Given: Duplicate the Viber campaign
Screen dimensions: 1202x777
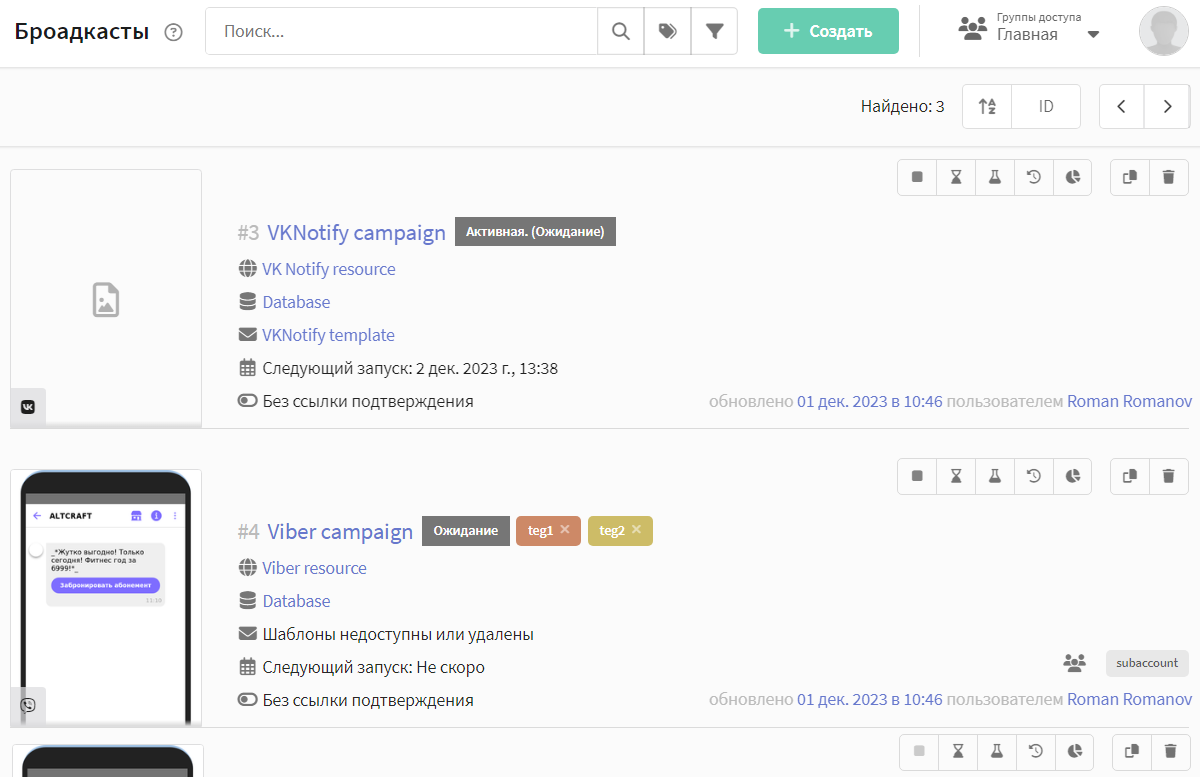Looking at the screenshot, I should point(1130,476).
